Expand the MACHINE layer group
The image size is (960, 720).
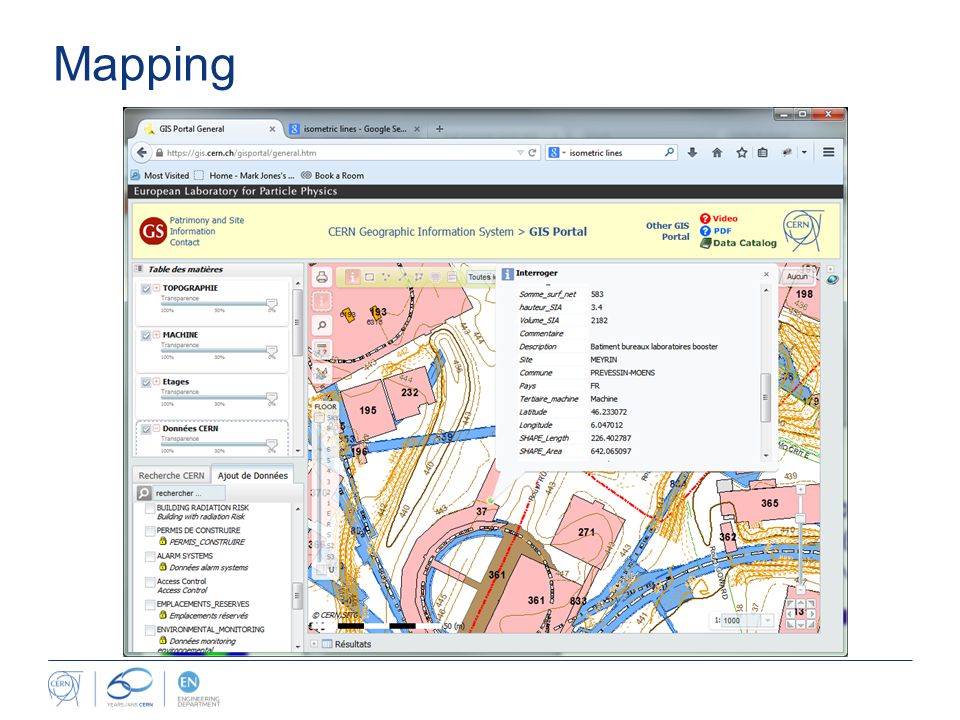click(x=157, y=335)
